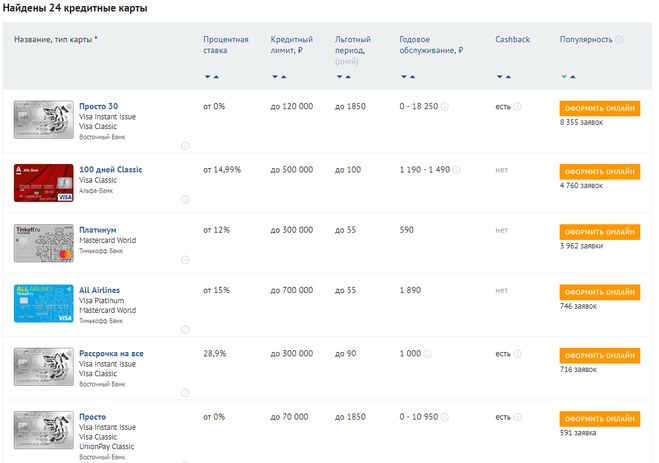Open info icon beside 1 000 fee
Viewport: 659px width, 463px height.
tap(427, 354)
